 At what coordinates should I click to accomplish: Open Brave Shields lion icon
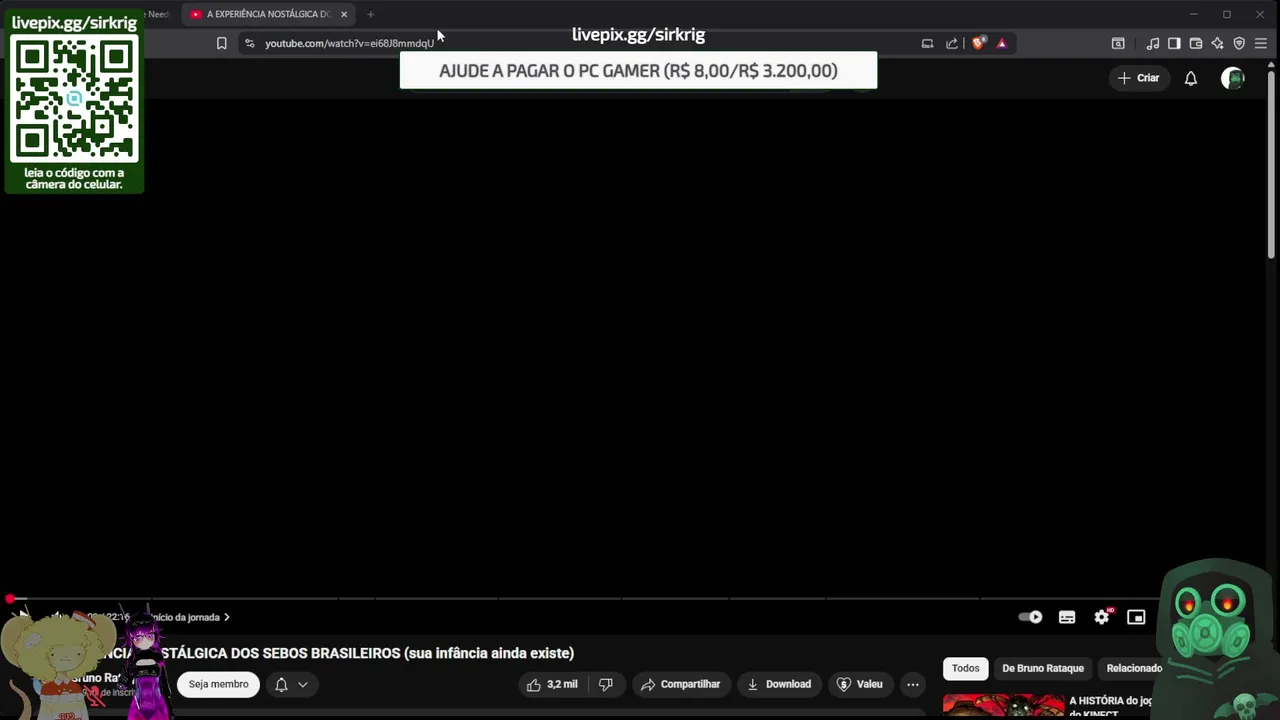click(x=979, y=43)
